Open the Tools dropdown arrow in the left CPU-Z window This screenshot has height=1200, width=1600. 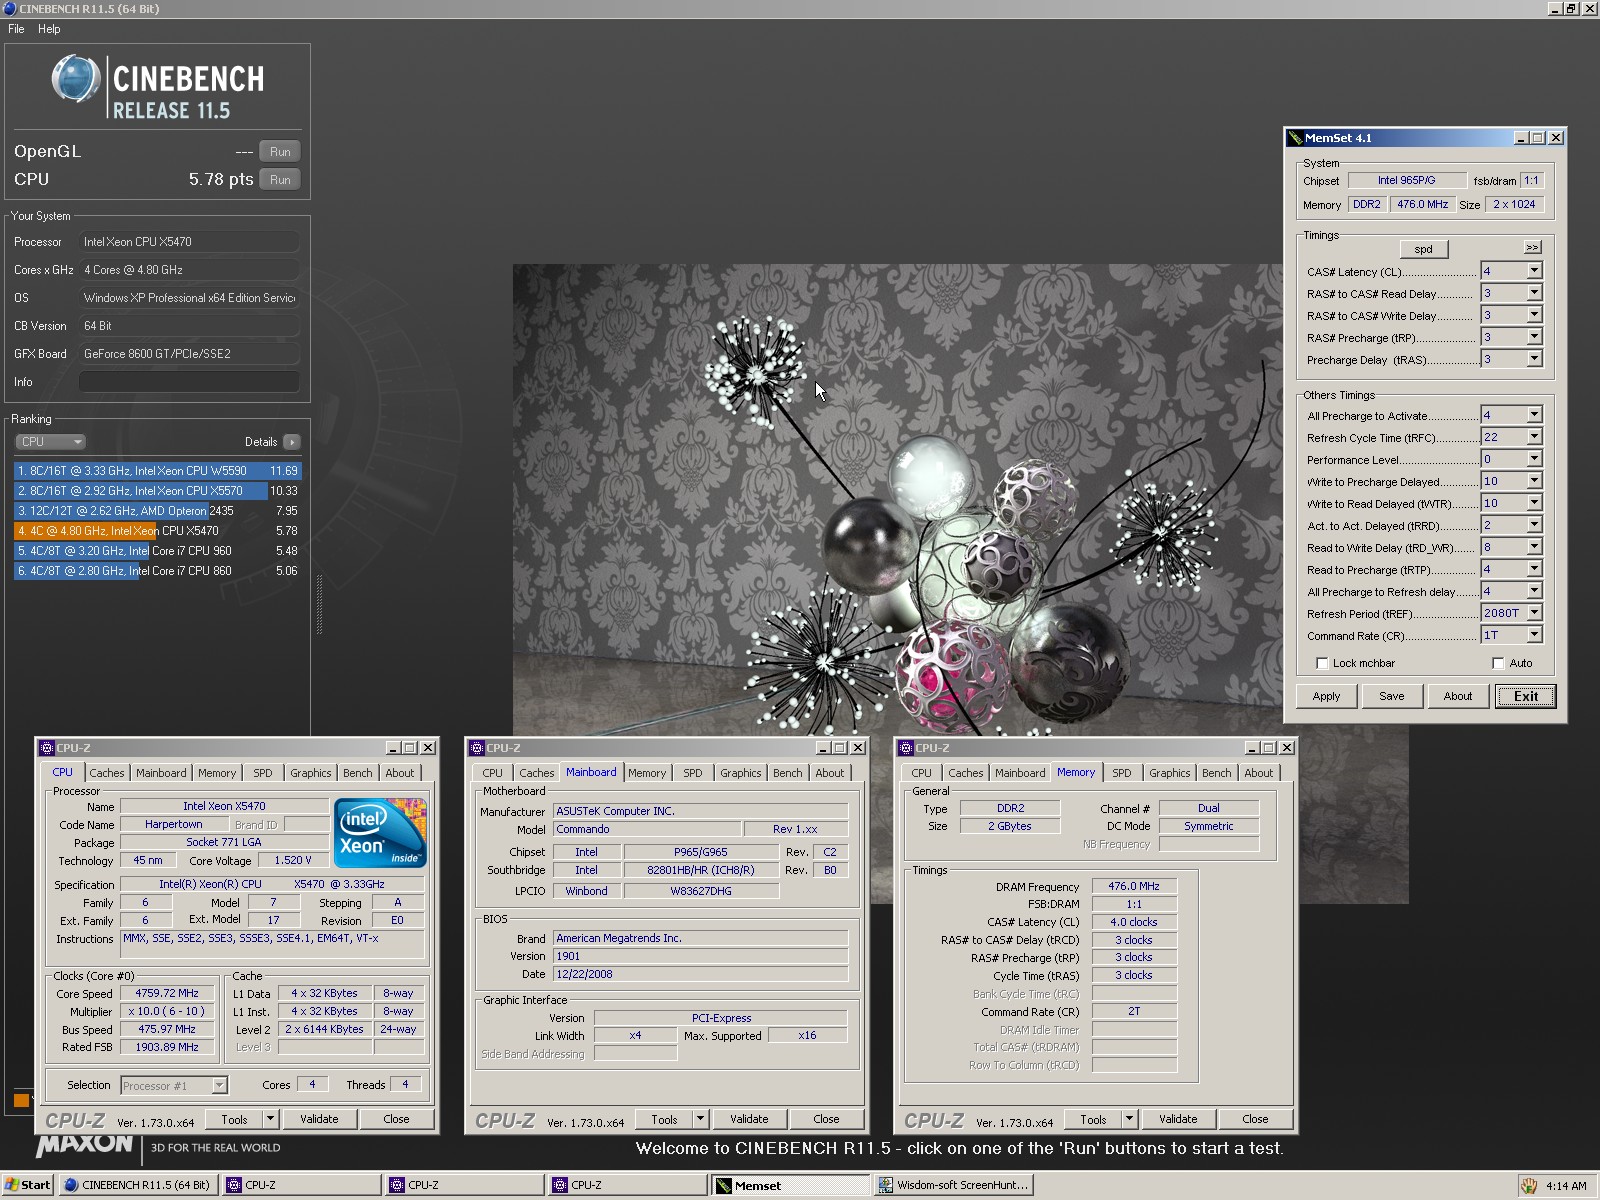[x=270, y=1119]
